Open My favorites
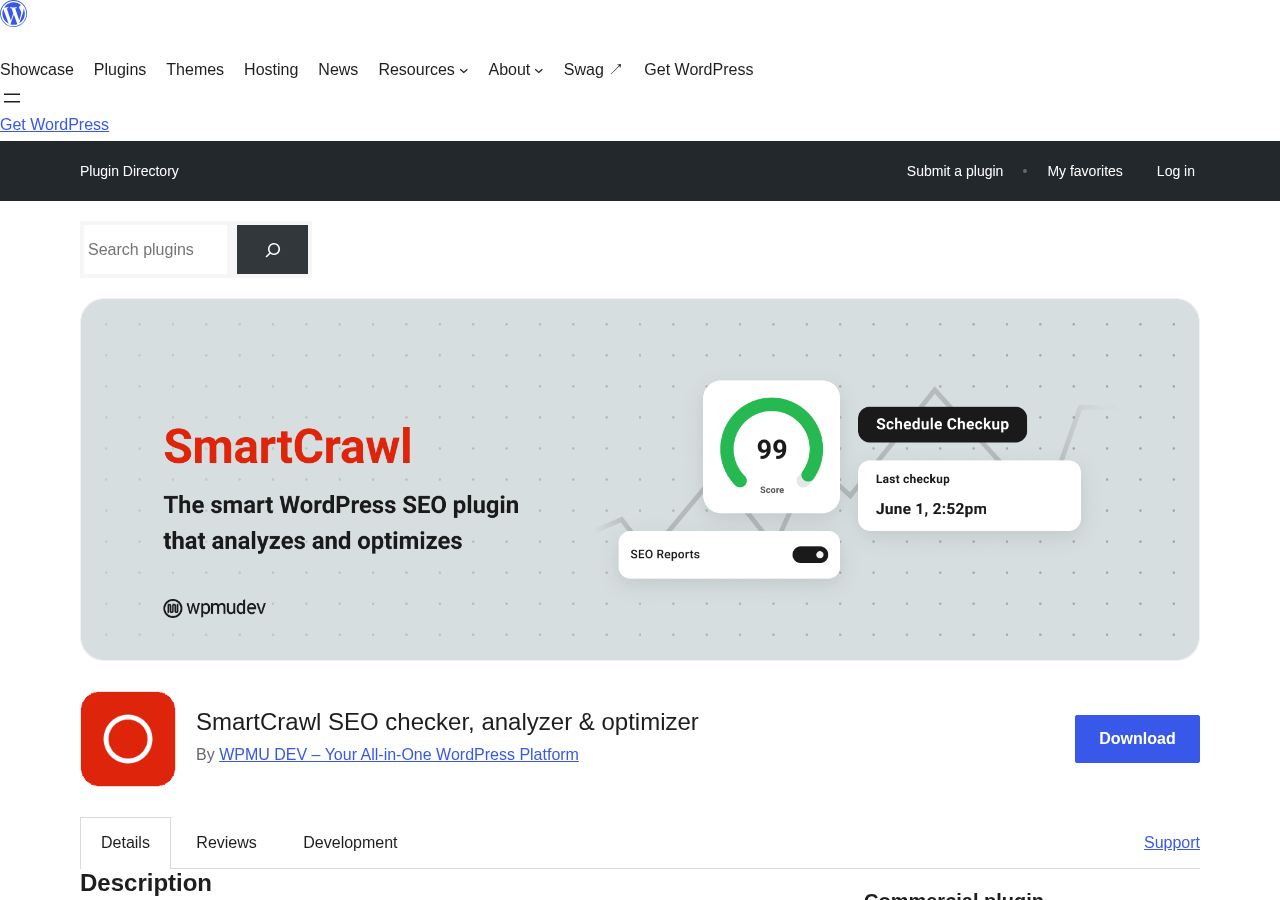This screenshot has width=1280, height=900. 1085,171
